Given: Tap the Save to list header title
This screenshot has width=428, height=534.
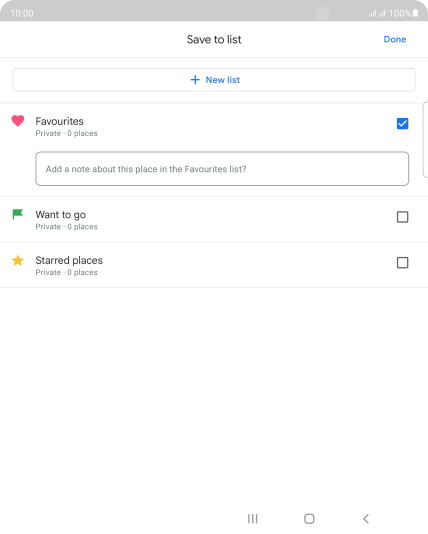Looking at the screenshot, I should [x=214, y=40].
